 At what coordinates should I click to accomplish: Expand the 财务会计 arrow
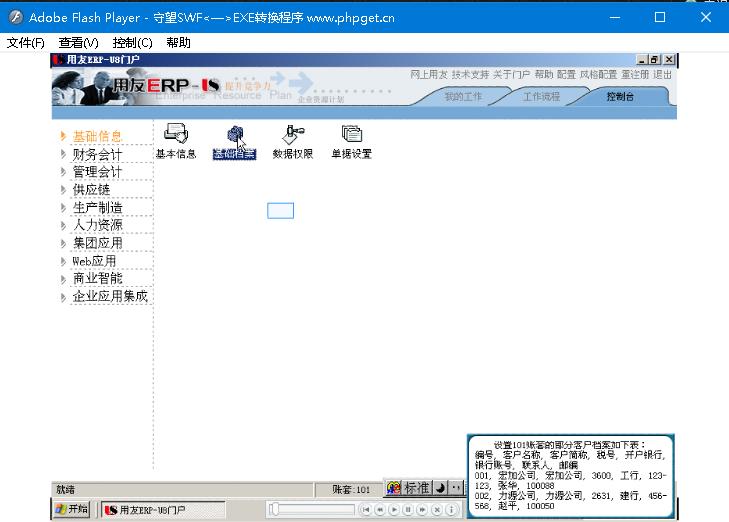pos(63,153)
